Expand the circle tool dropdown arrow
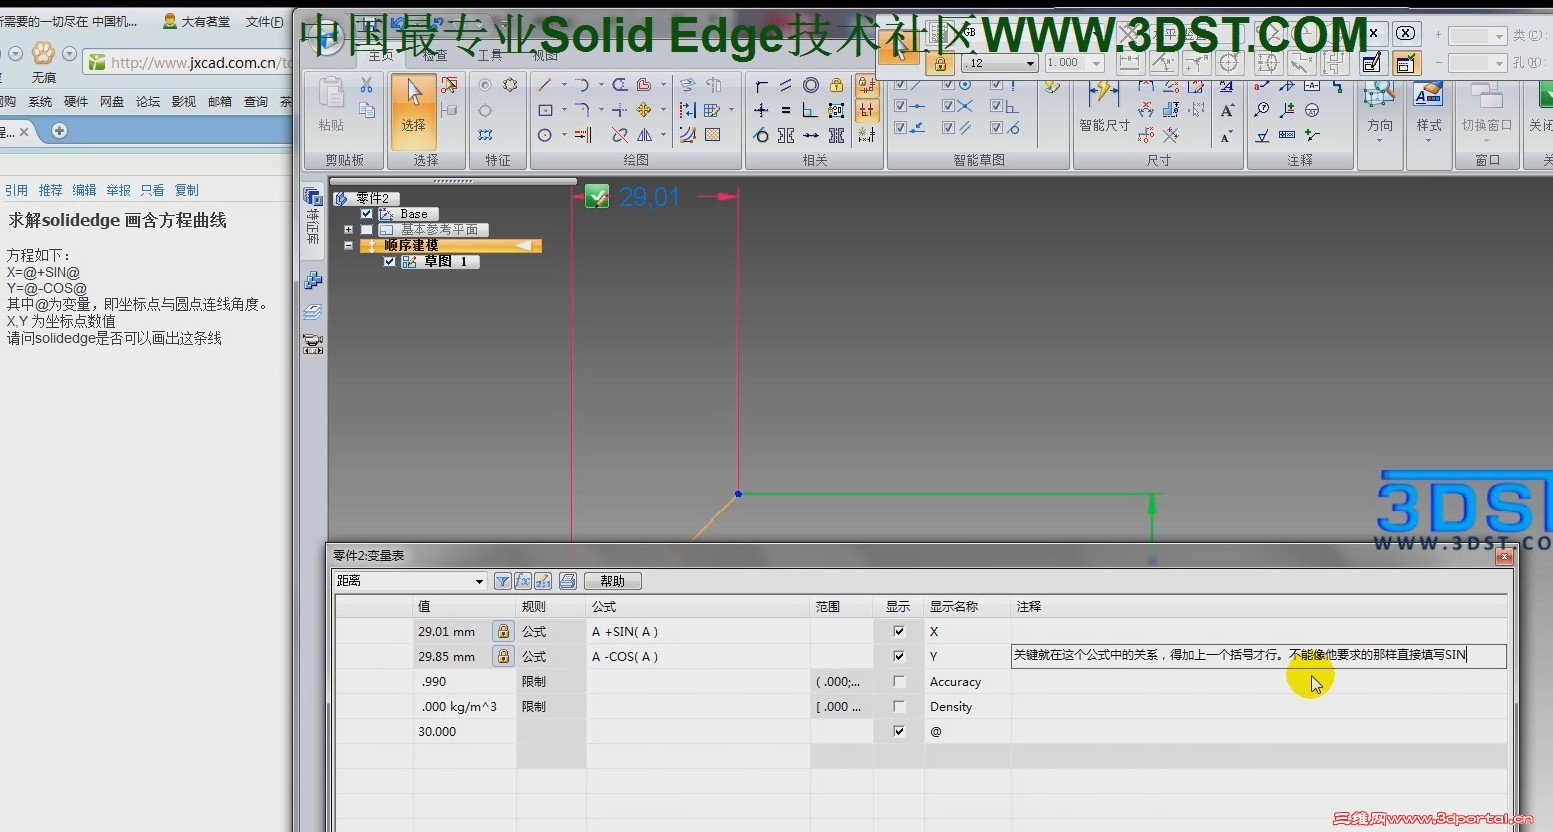 (564, 135)
